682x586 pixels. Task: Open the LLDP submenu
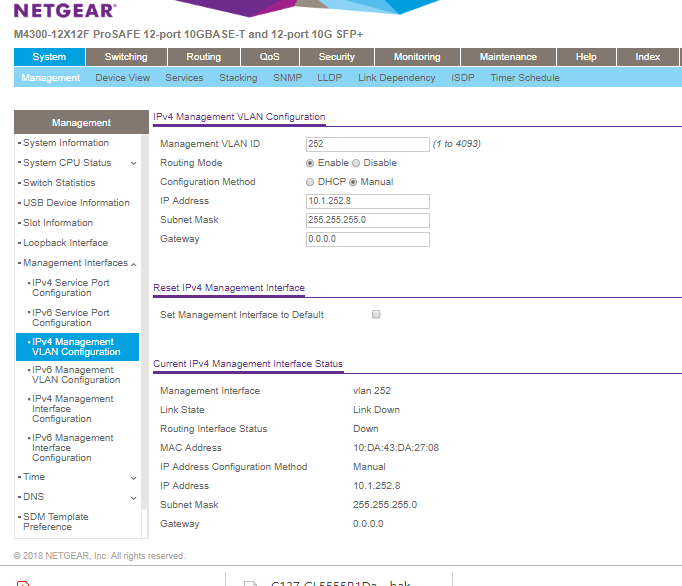click(329, 78)
